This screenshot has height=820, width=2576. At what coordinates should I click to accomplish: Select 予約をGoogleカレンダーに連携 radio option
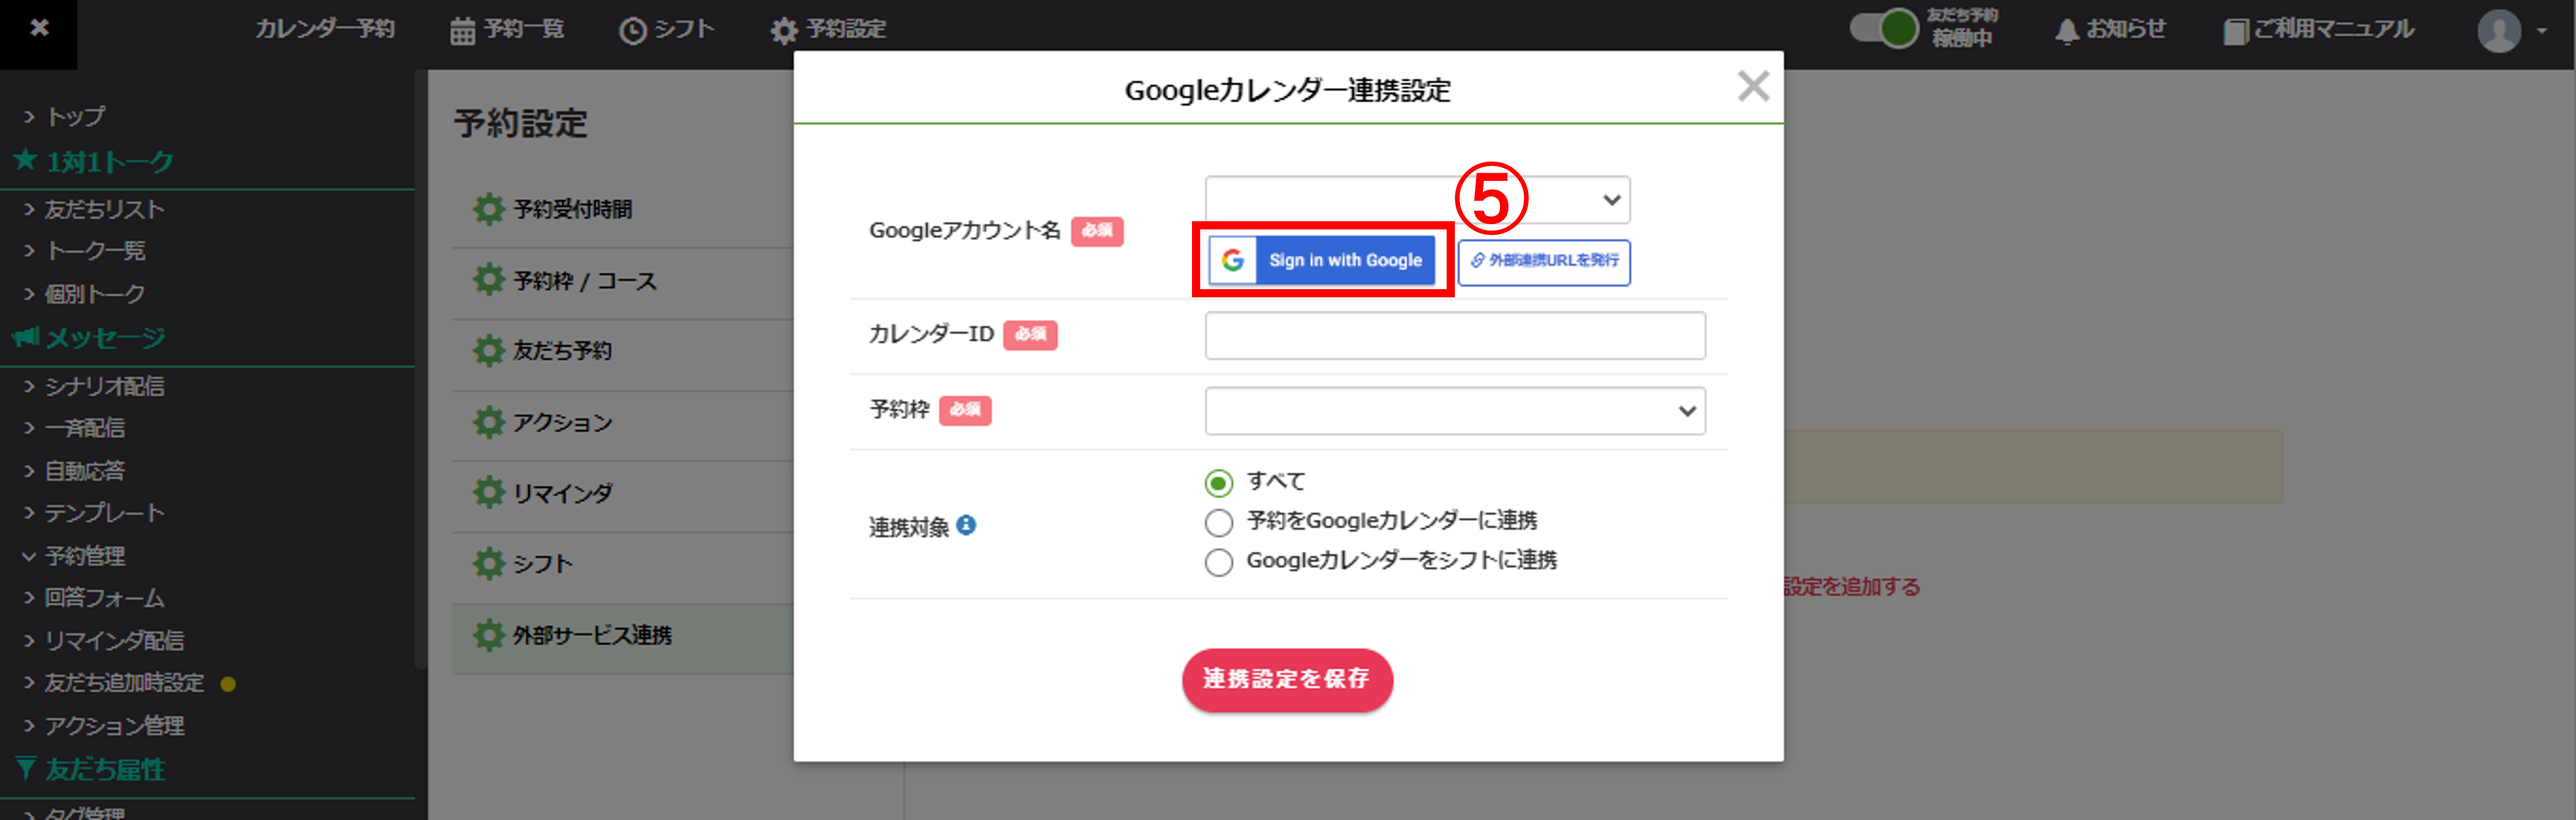click(1218, 522)
